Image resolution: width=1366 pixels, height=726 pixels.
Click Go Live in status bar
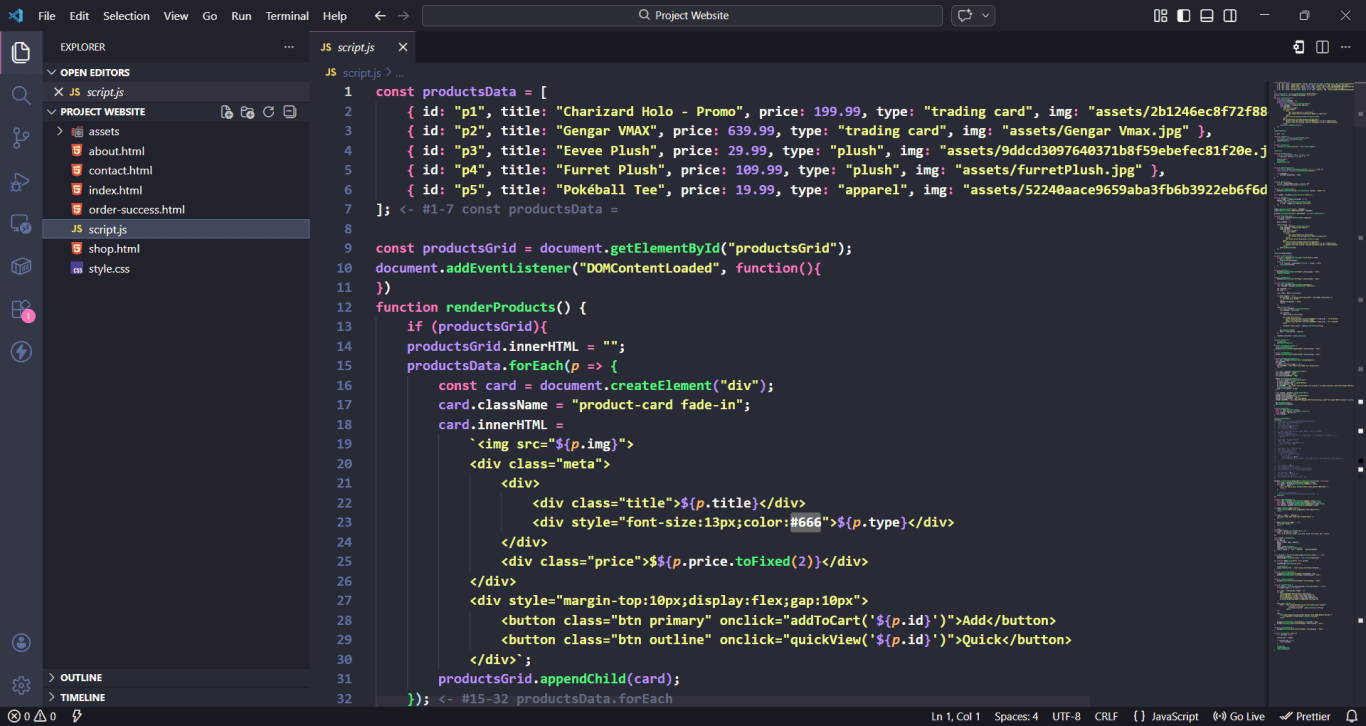click(1239, 716)
